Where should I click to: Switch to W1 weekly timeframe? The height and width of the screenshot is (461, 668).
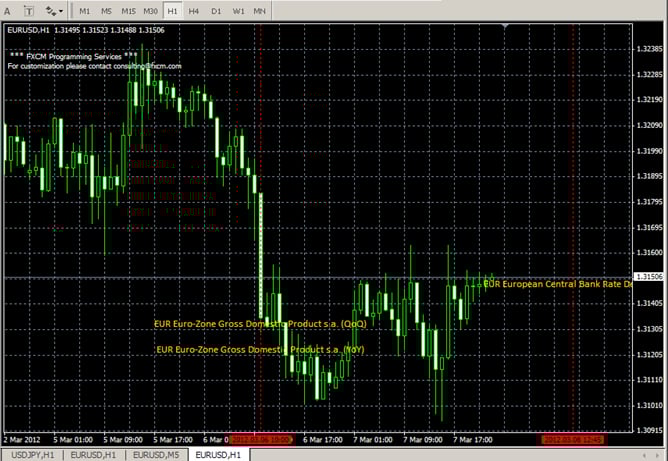238,10
